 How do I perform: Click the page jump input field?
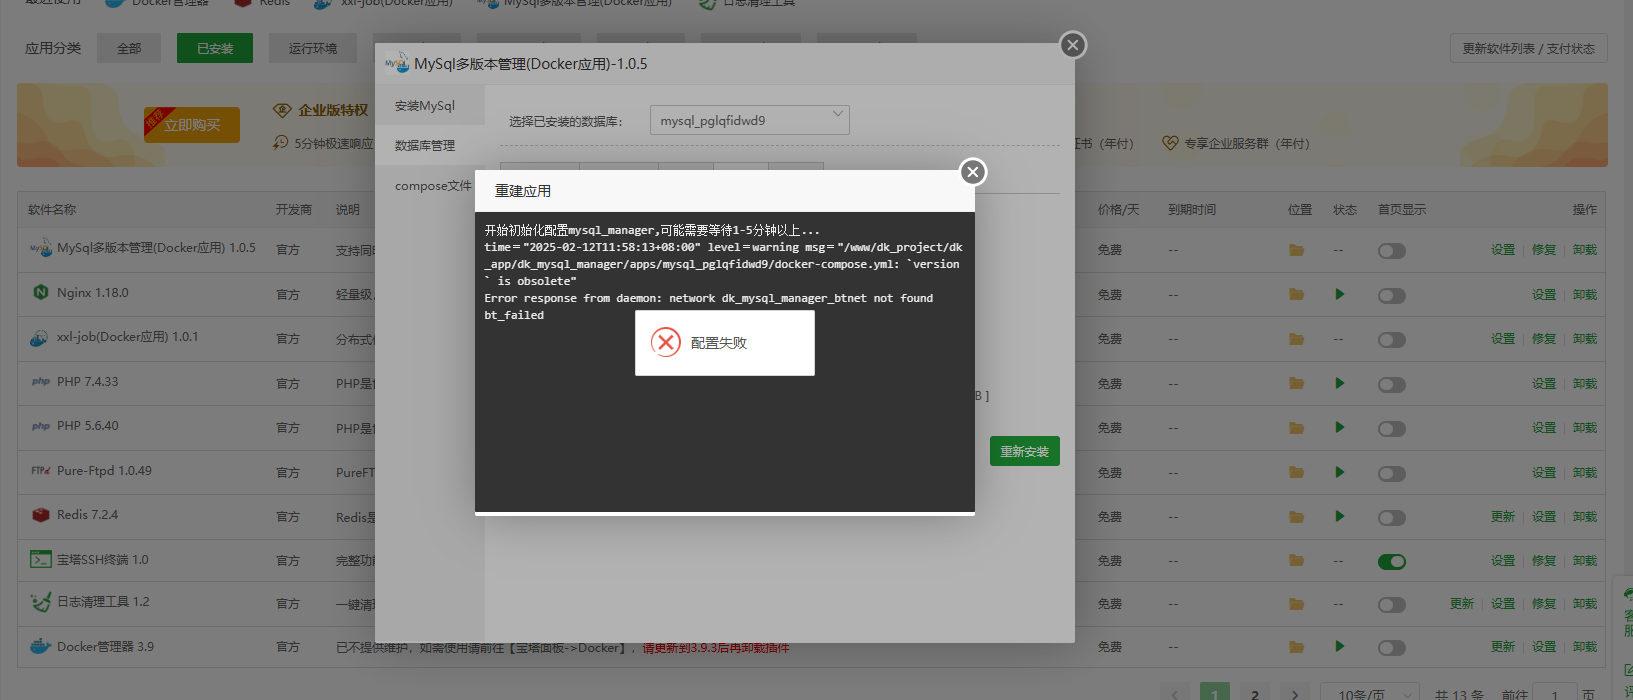click(1555, 693)
